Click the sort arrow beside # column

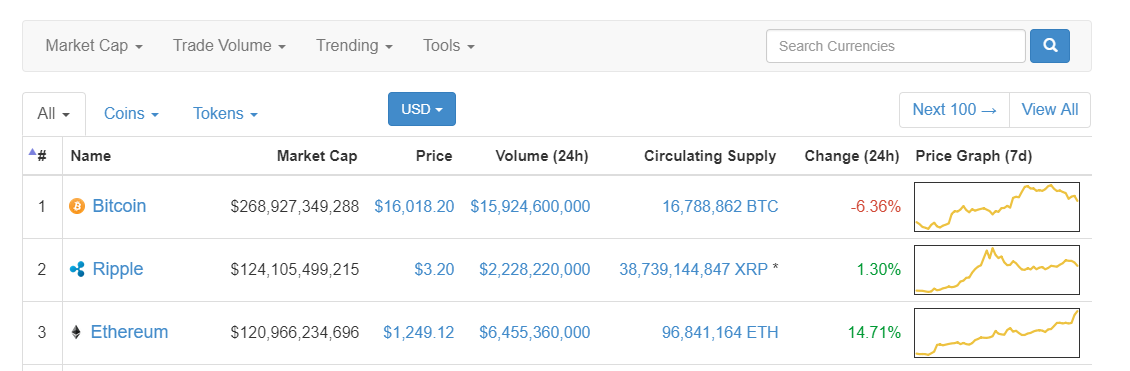[x=32, y=152]
